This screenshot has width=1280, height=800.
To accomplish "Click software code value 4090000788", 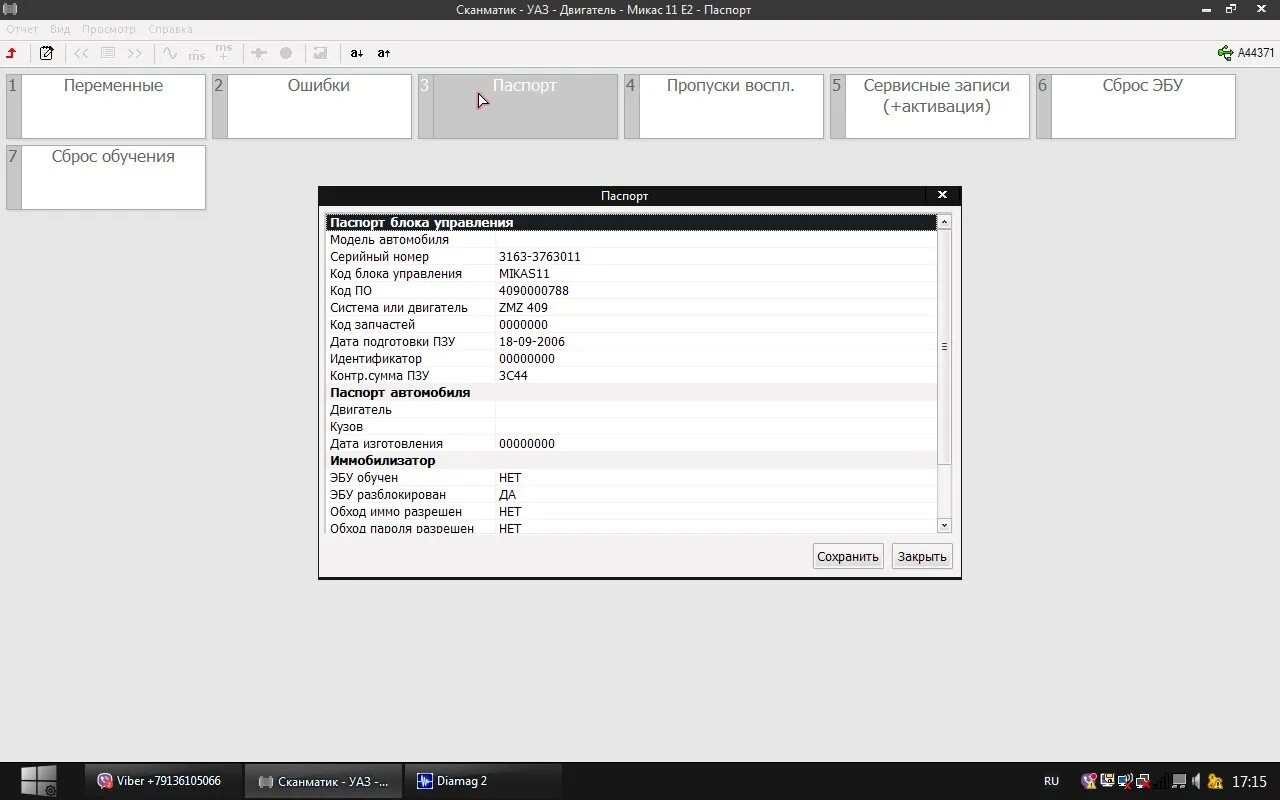I will [533, 291].
